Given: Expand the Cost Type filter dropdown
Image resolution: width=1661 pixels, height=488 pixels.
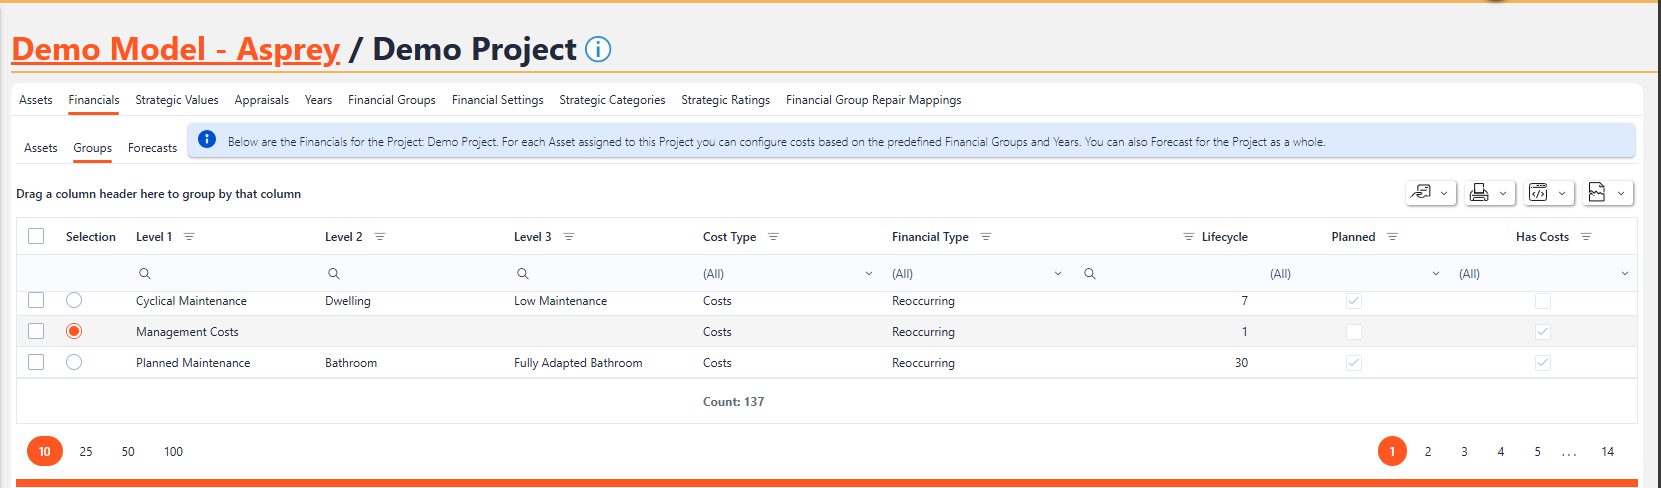Looking at the screenshot, I should [868, 274].
